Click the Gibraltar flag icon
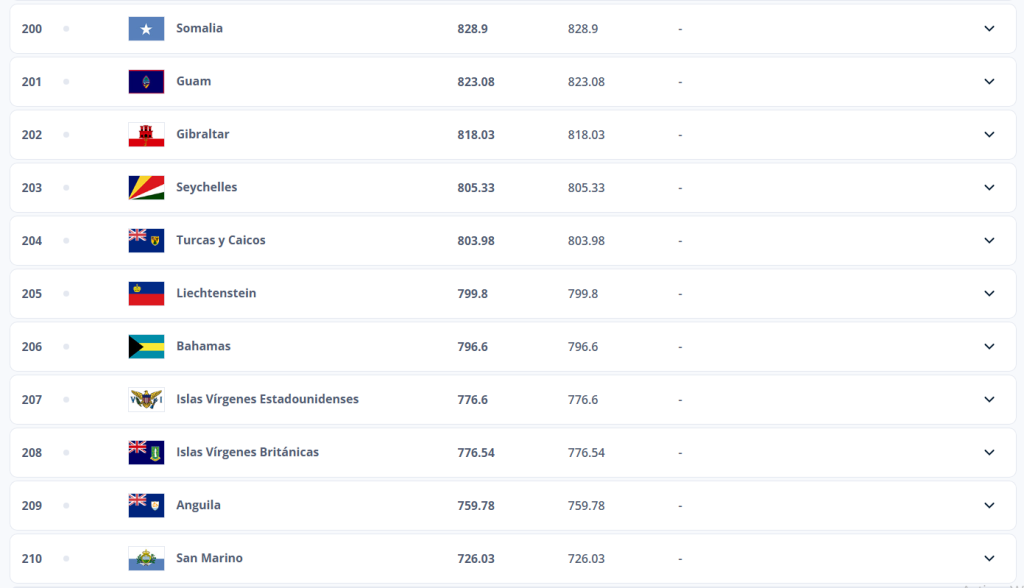The image size is (1024, 588). 146,135
